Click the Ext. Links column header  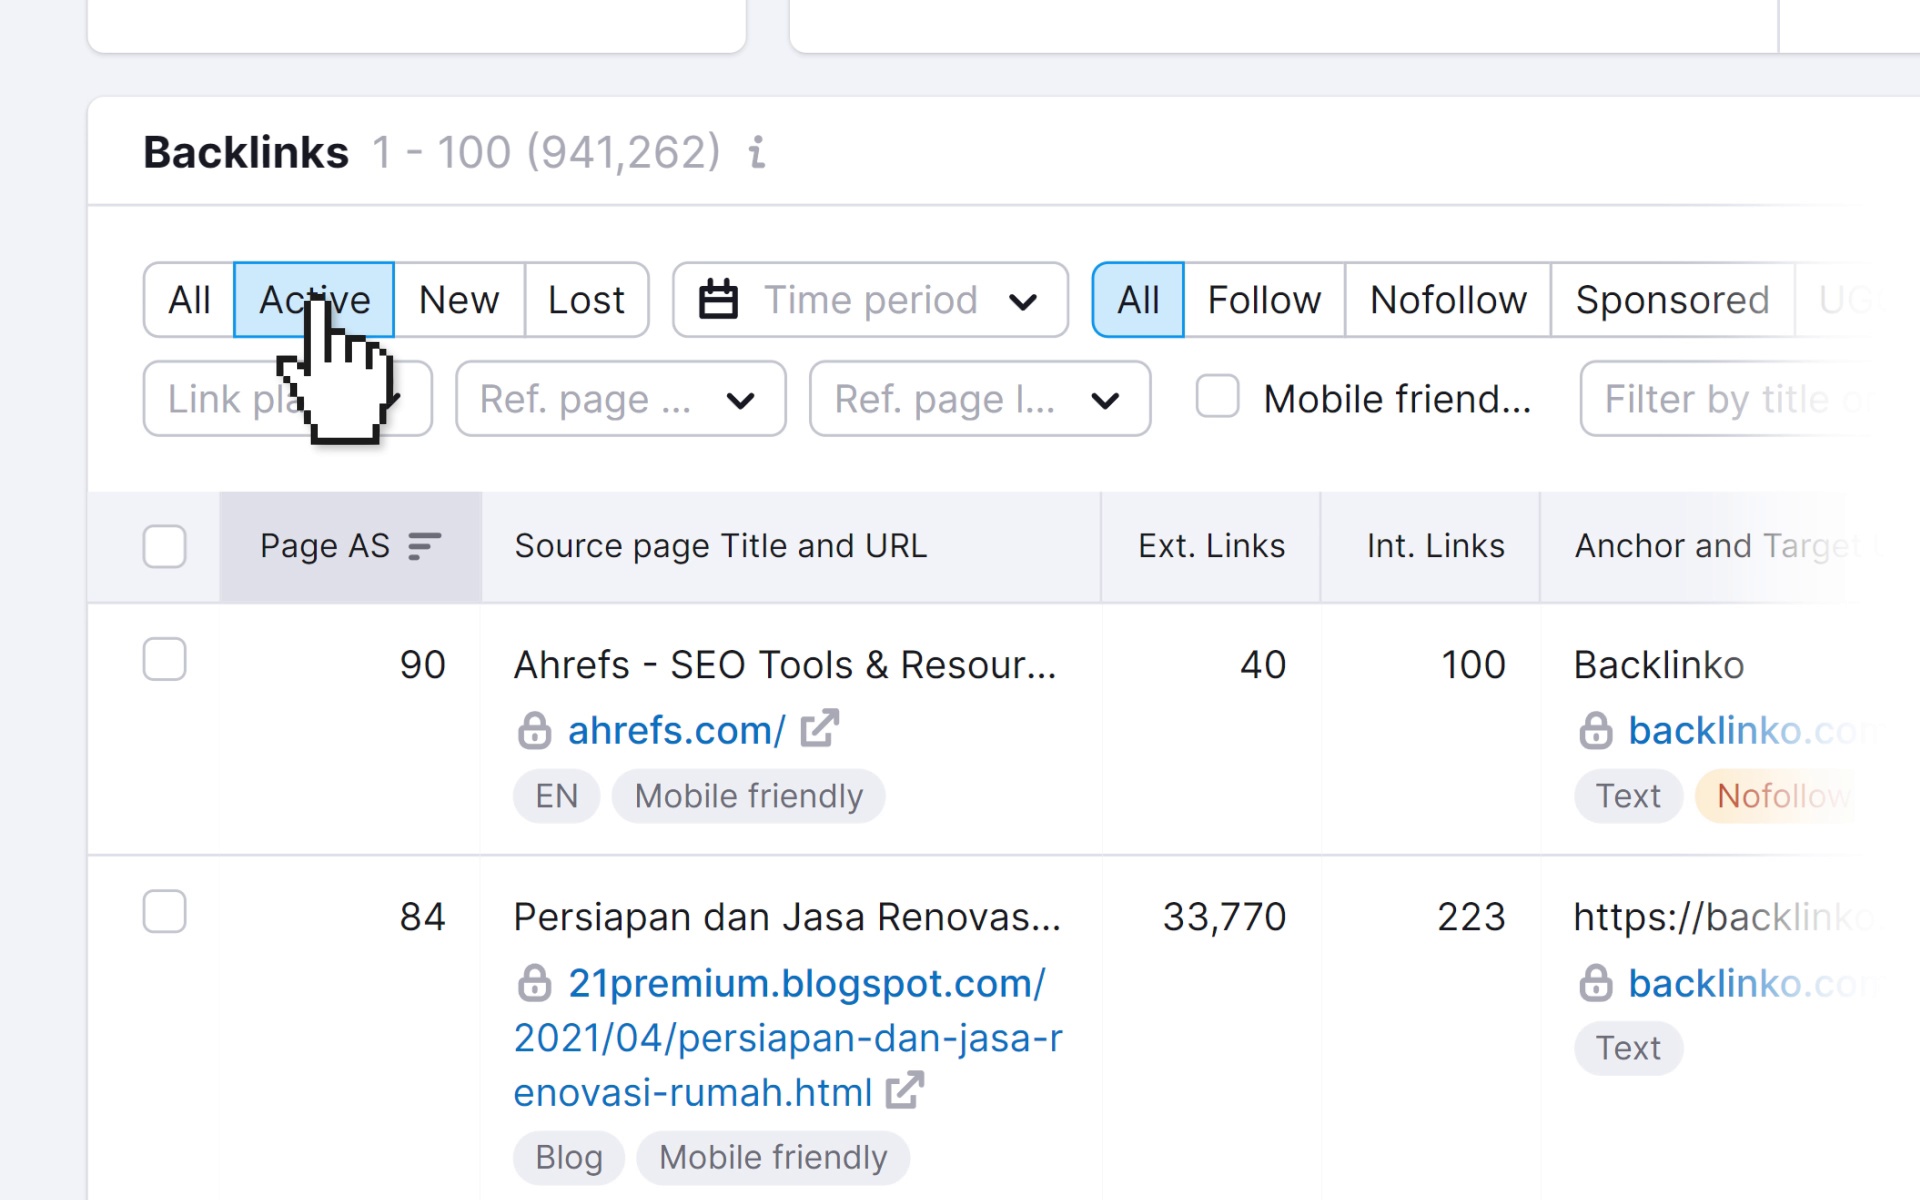1211,546
